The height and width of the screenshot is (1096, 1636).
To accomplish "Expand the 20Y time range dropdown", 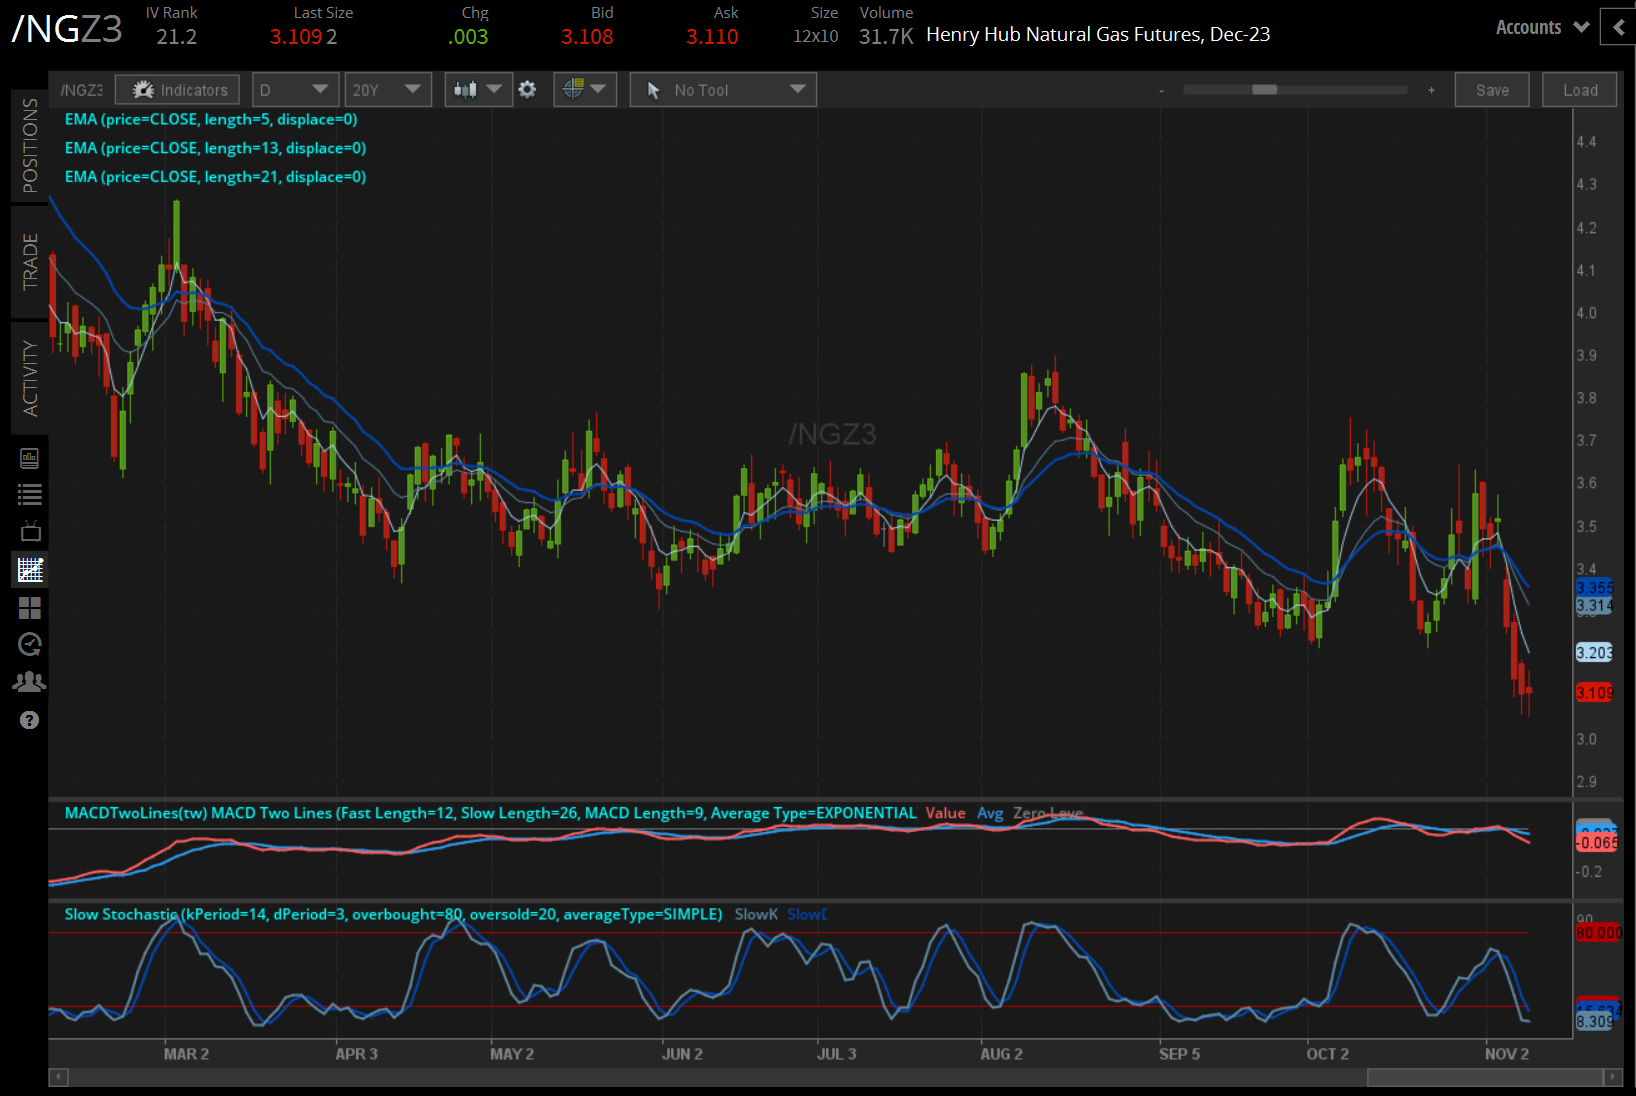I will pos(387,90).
